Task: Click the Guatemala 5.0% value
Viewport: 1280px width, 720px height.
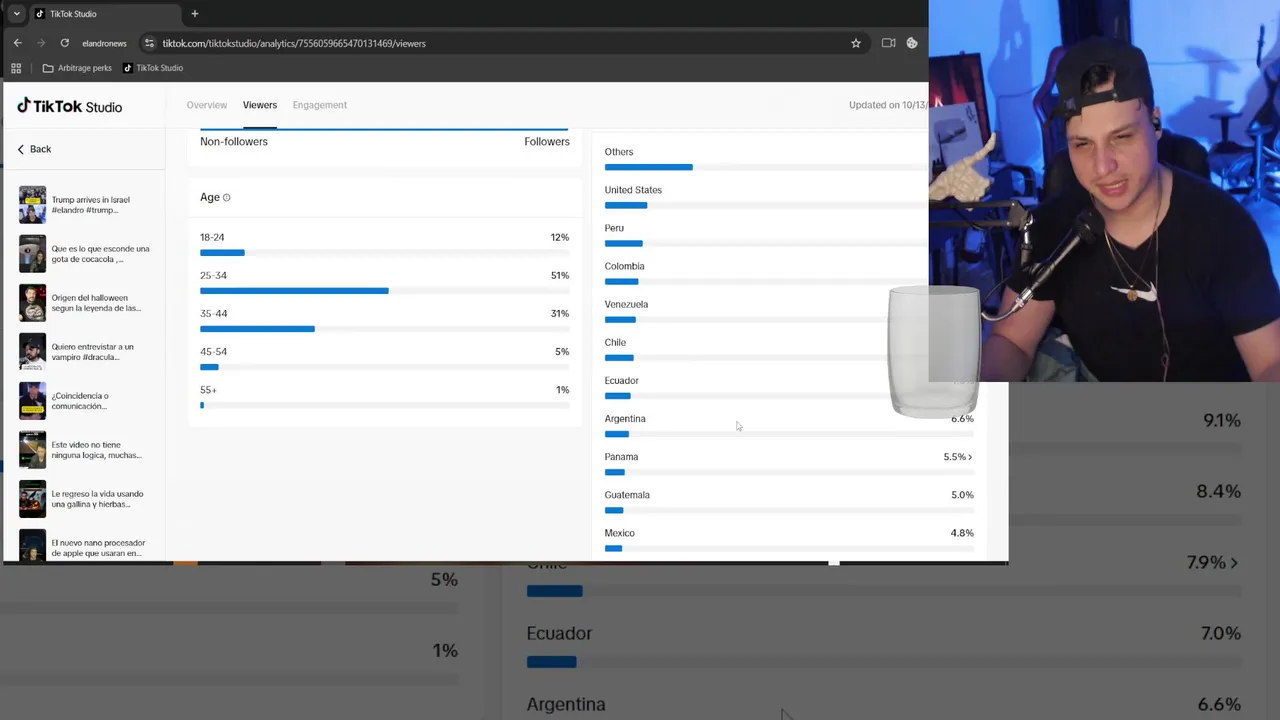Action: click(x=962, y=495)
